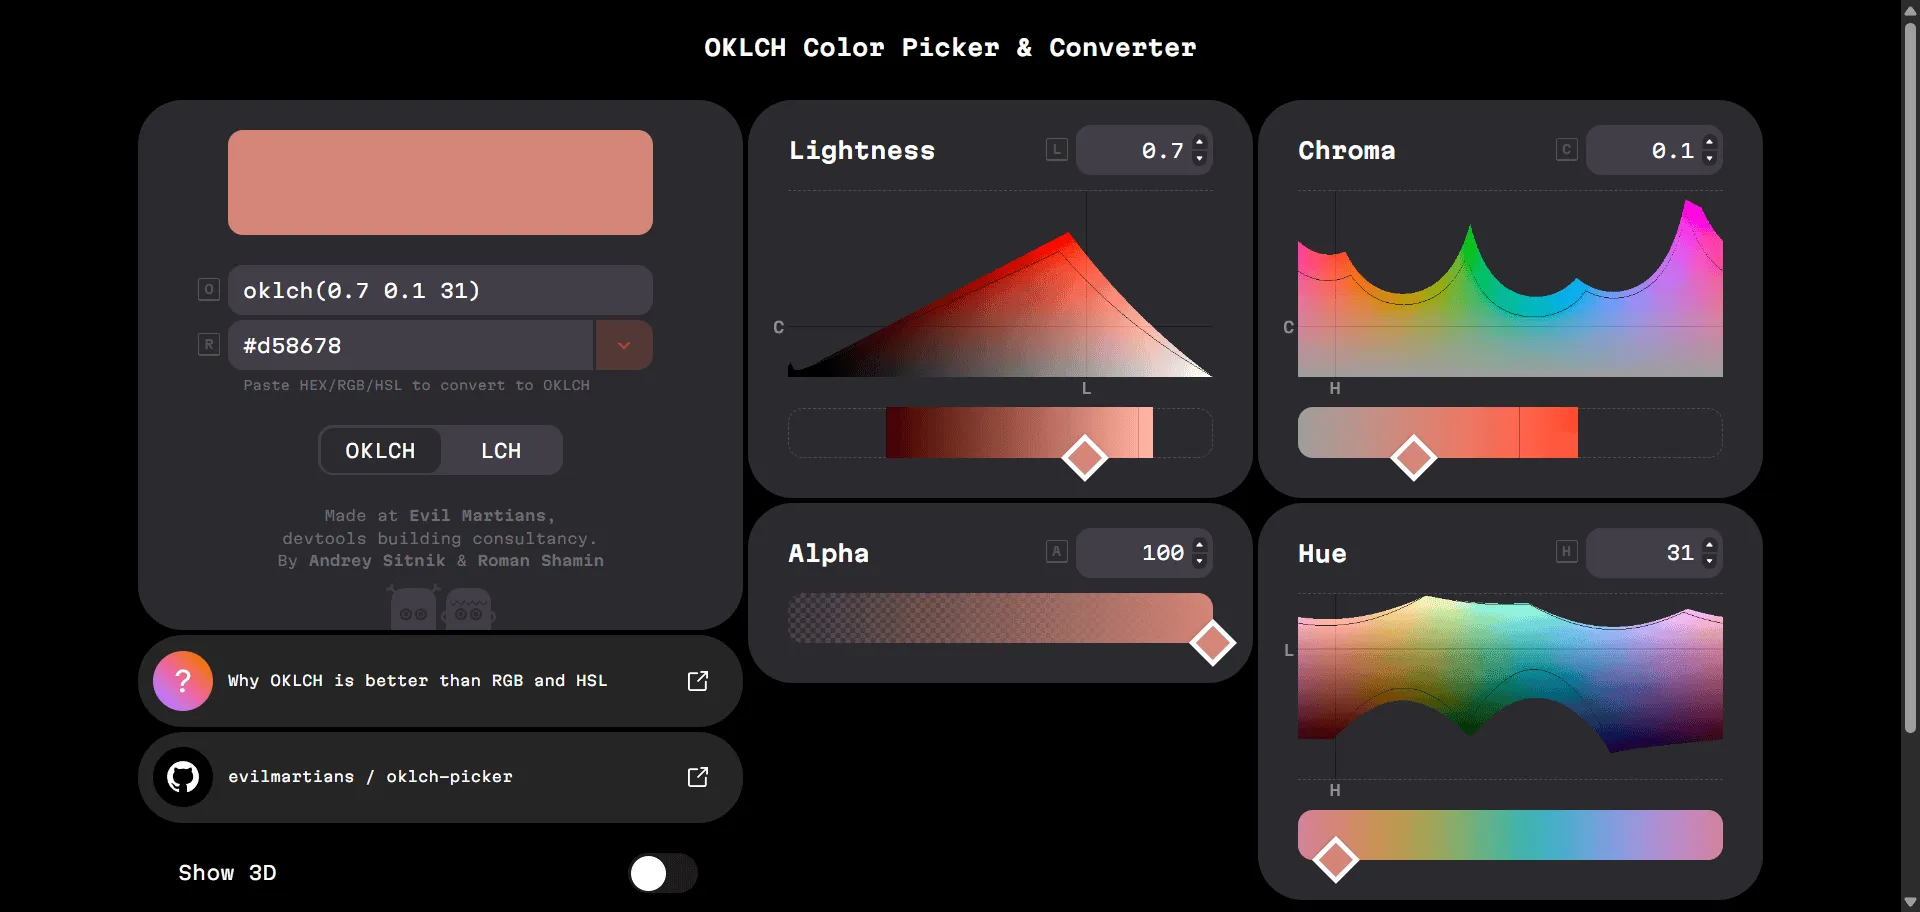Open evilmartians / oklch-picker repository link
This screenshot has width=1920, height=912.
[440, 777]
